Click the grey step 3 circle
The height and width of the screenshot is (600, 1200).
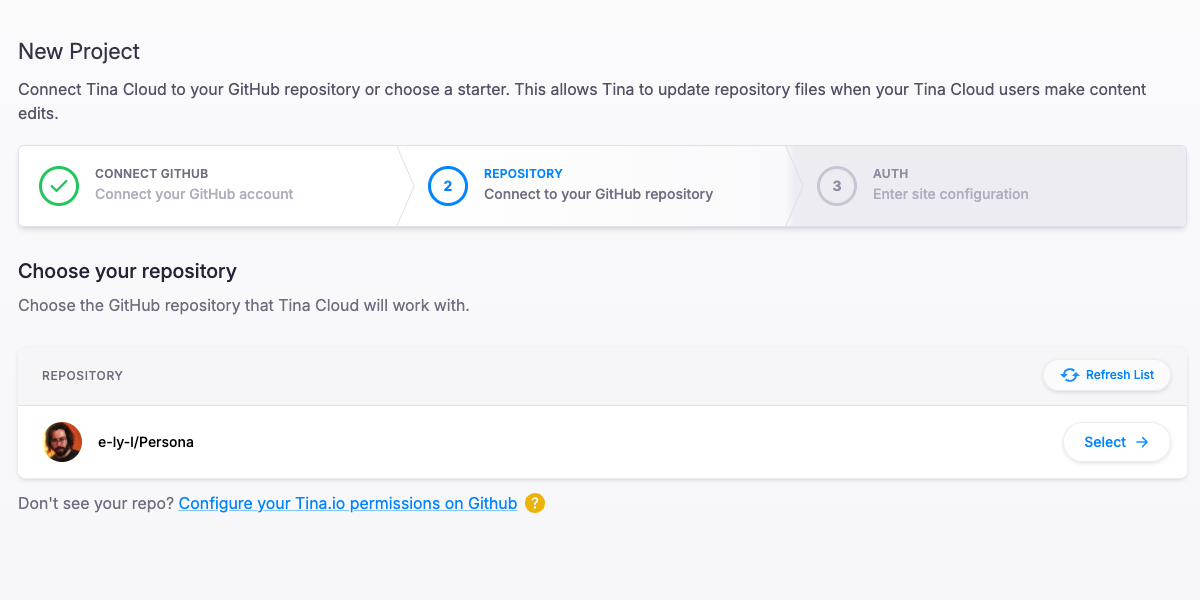pos(836,186)
